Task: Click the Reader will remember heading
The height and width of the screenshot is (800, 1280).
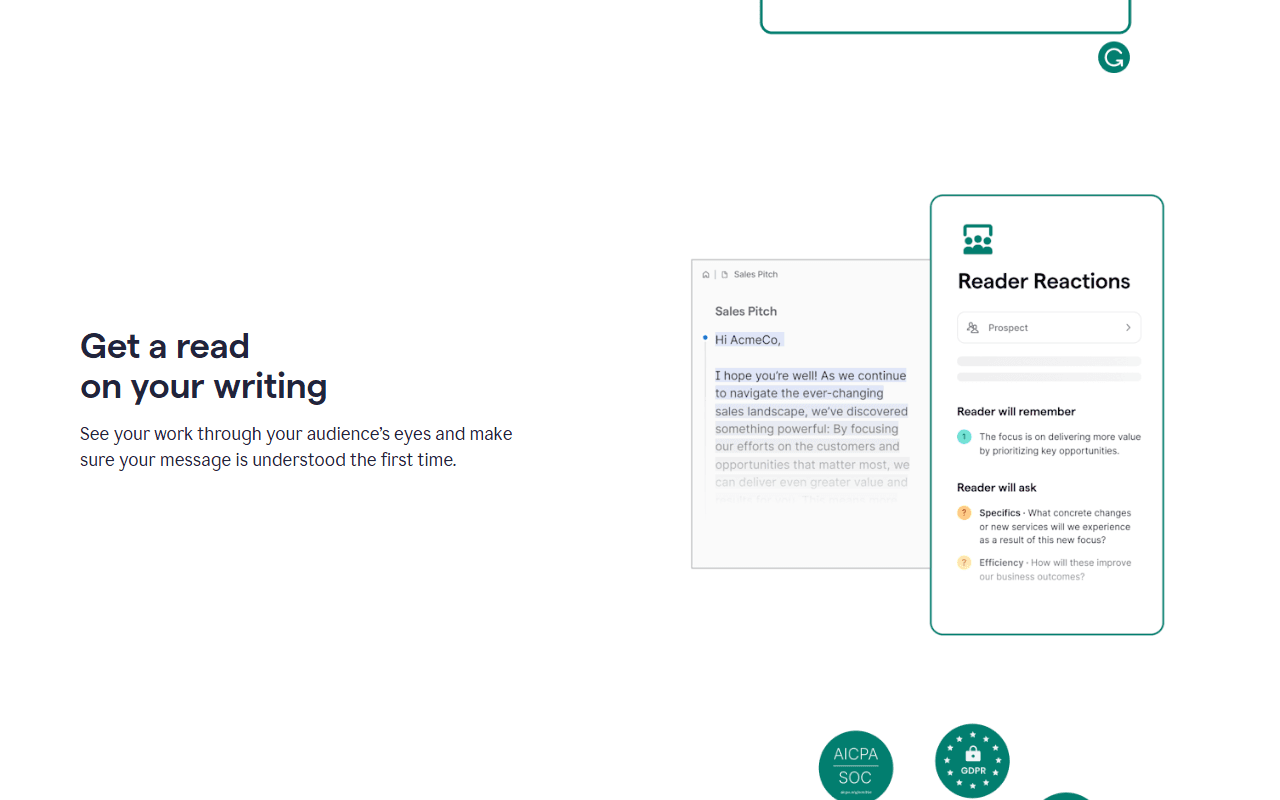Action: click(1016, 411)
